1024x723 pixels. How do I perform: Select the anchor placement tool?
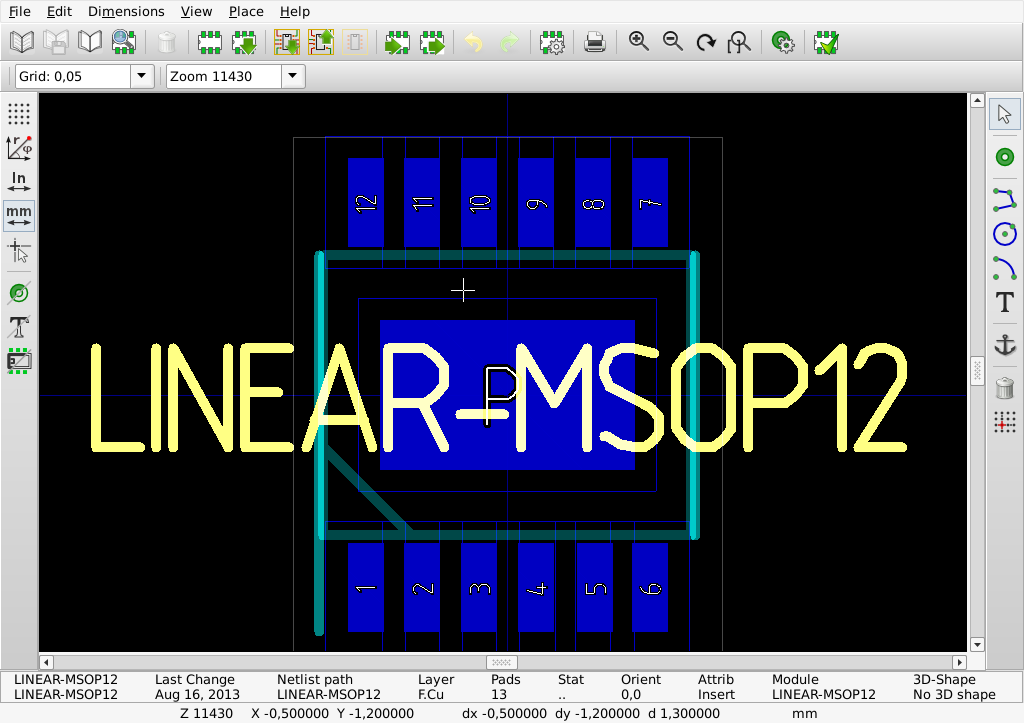coord(1005,345)
